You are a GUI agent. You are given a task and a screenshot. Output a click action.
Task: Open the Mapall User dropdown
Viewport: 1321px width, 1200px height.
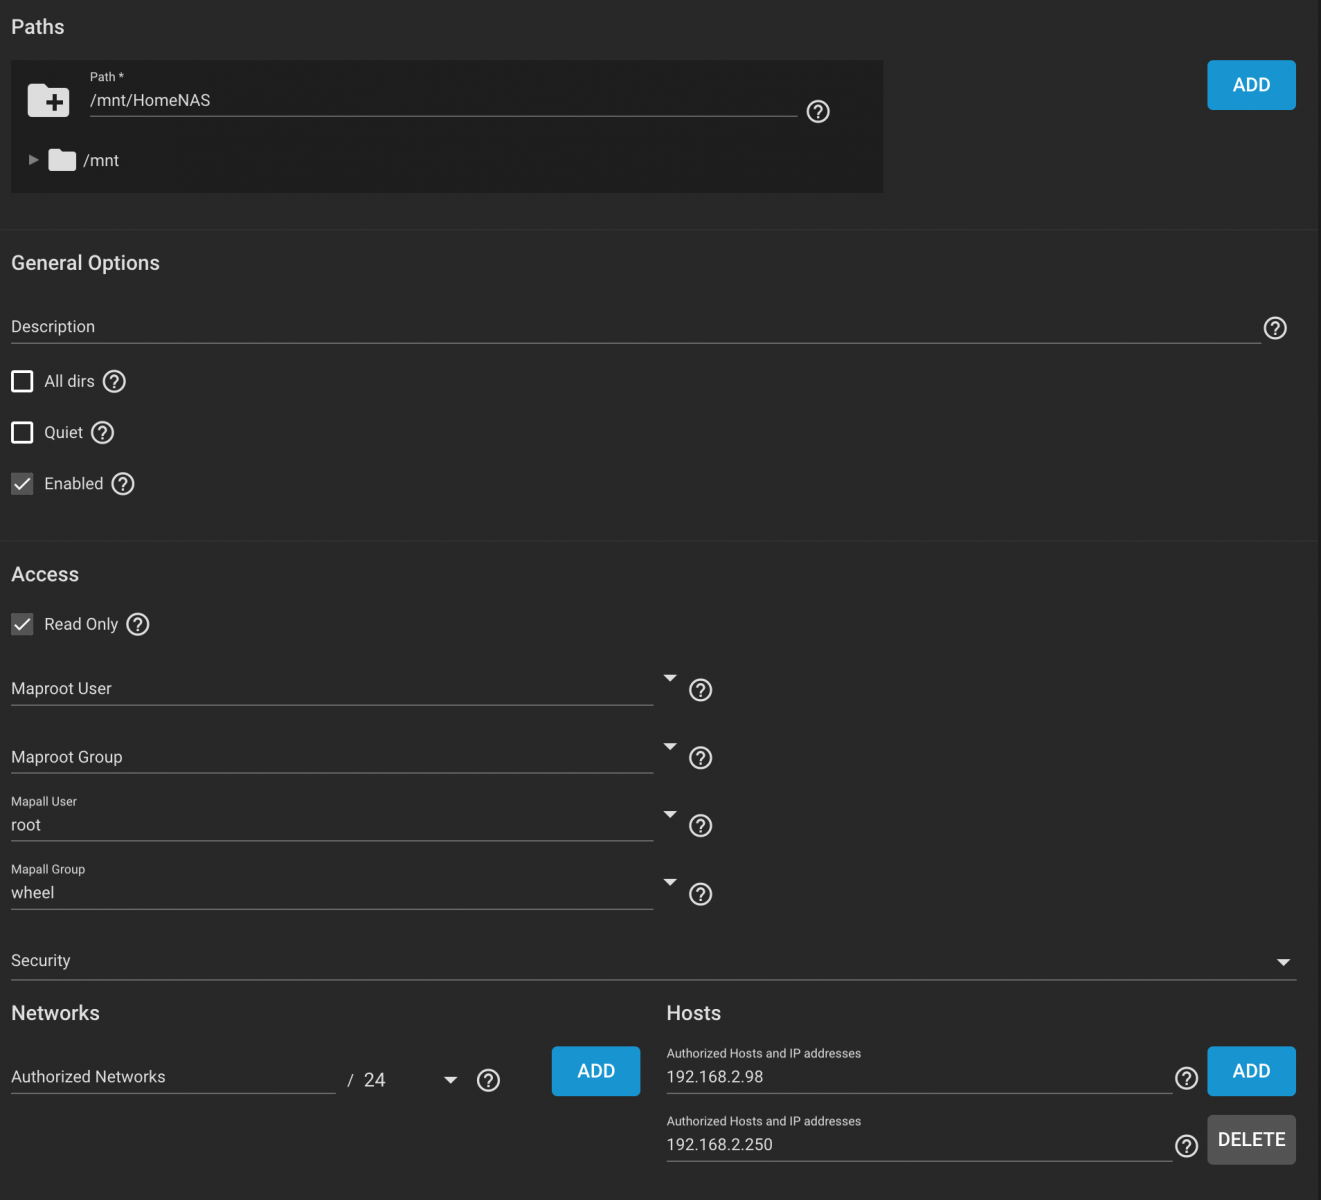coord(670,814)
